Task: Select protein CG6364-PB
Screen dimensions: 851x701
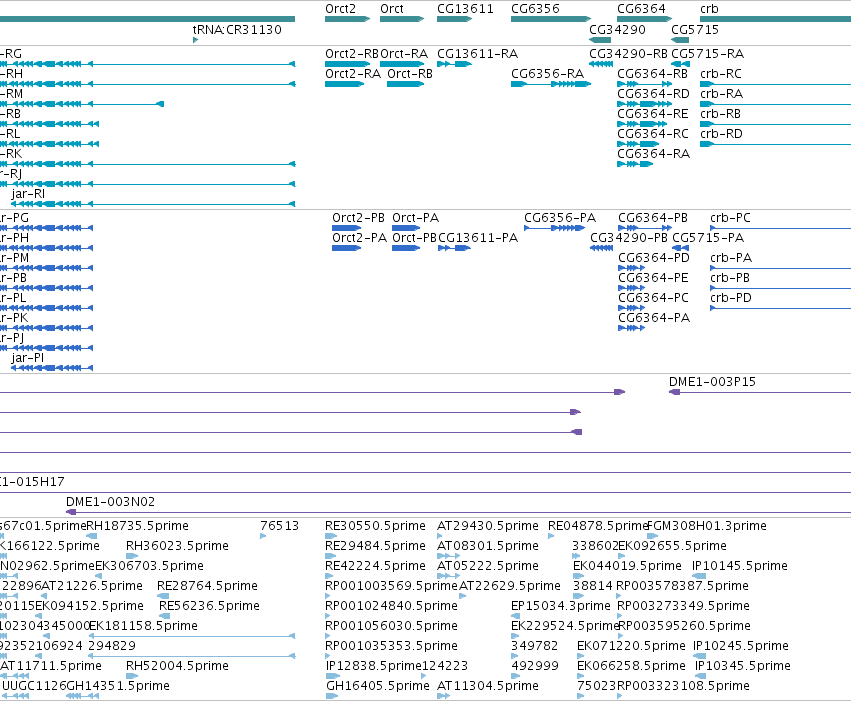Action: click(x=645, y=228)
